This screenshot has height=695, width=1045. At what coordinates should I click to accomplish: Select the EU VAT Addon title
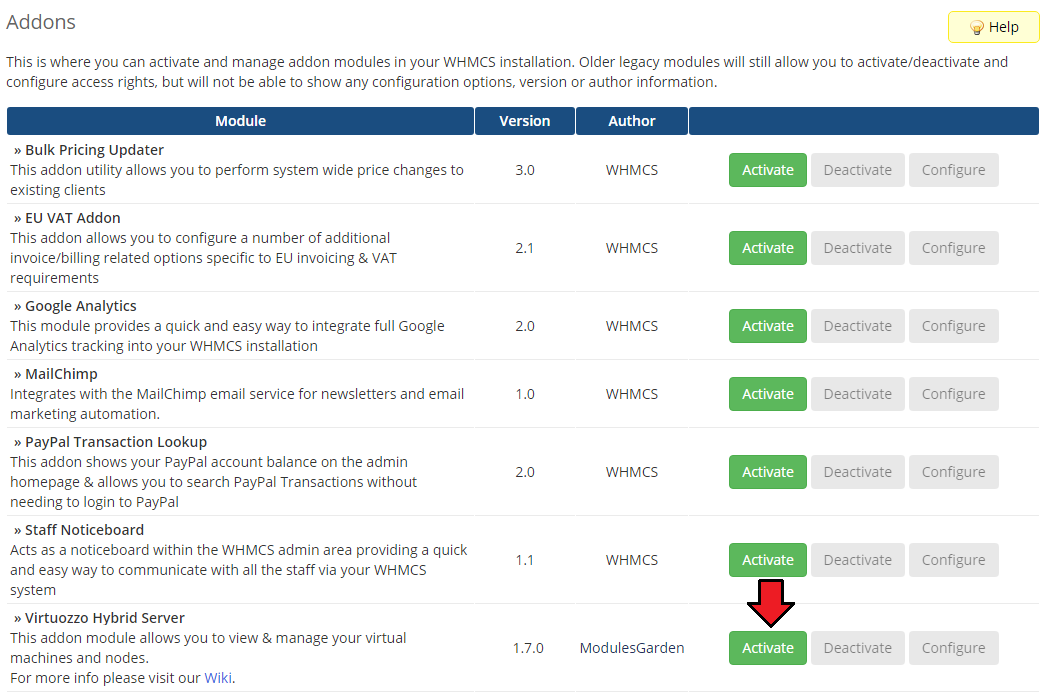click(73, 218)
